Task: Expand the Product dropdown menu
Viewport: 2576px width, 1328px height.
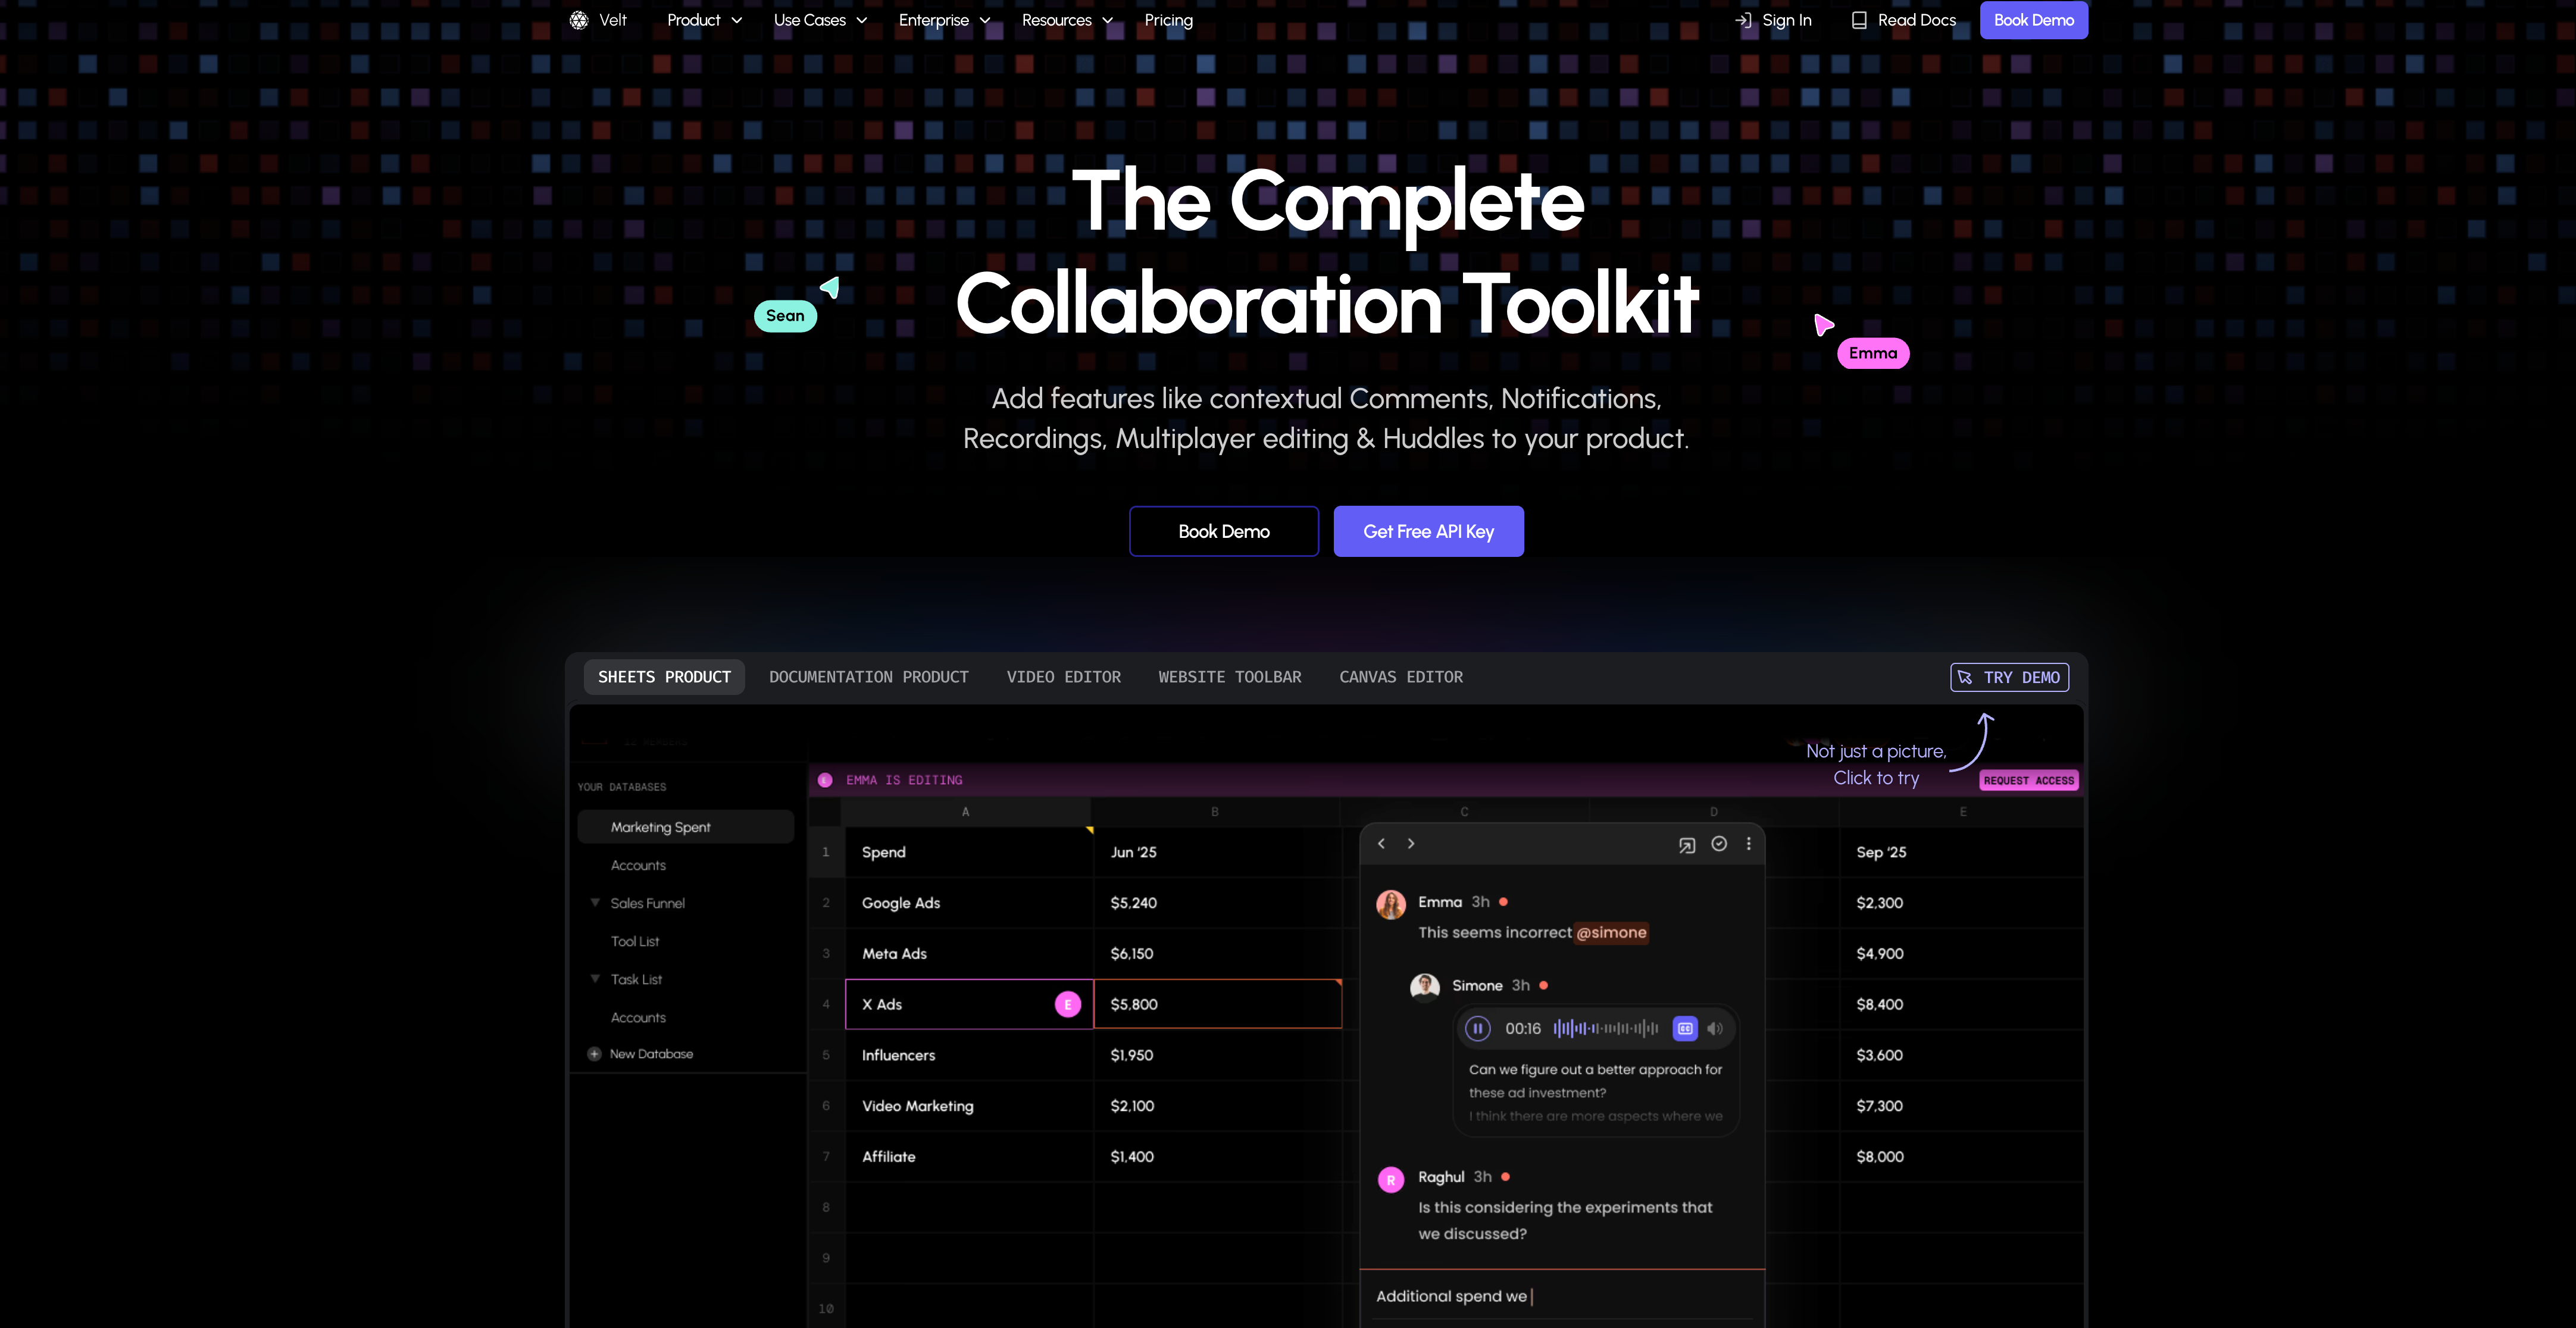Action: pyautogui.click(x=704, y=20)
